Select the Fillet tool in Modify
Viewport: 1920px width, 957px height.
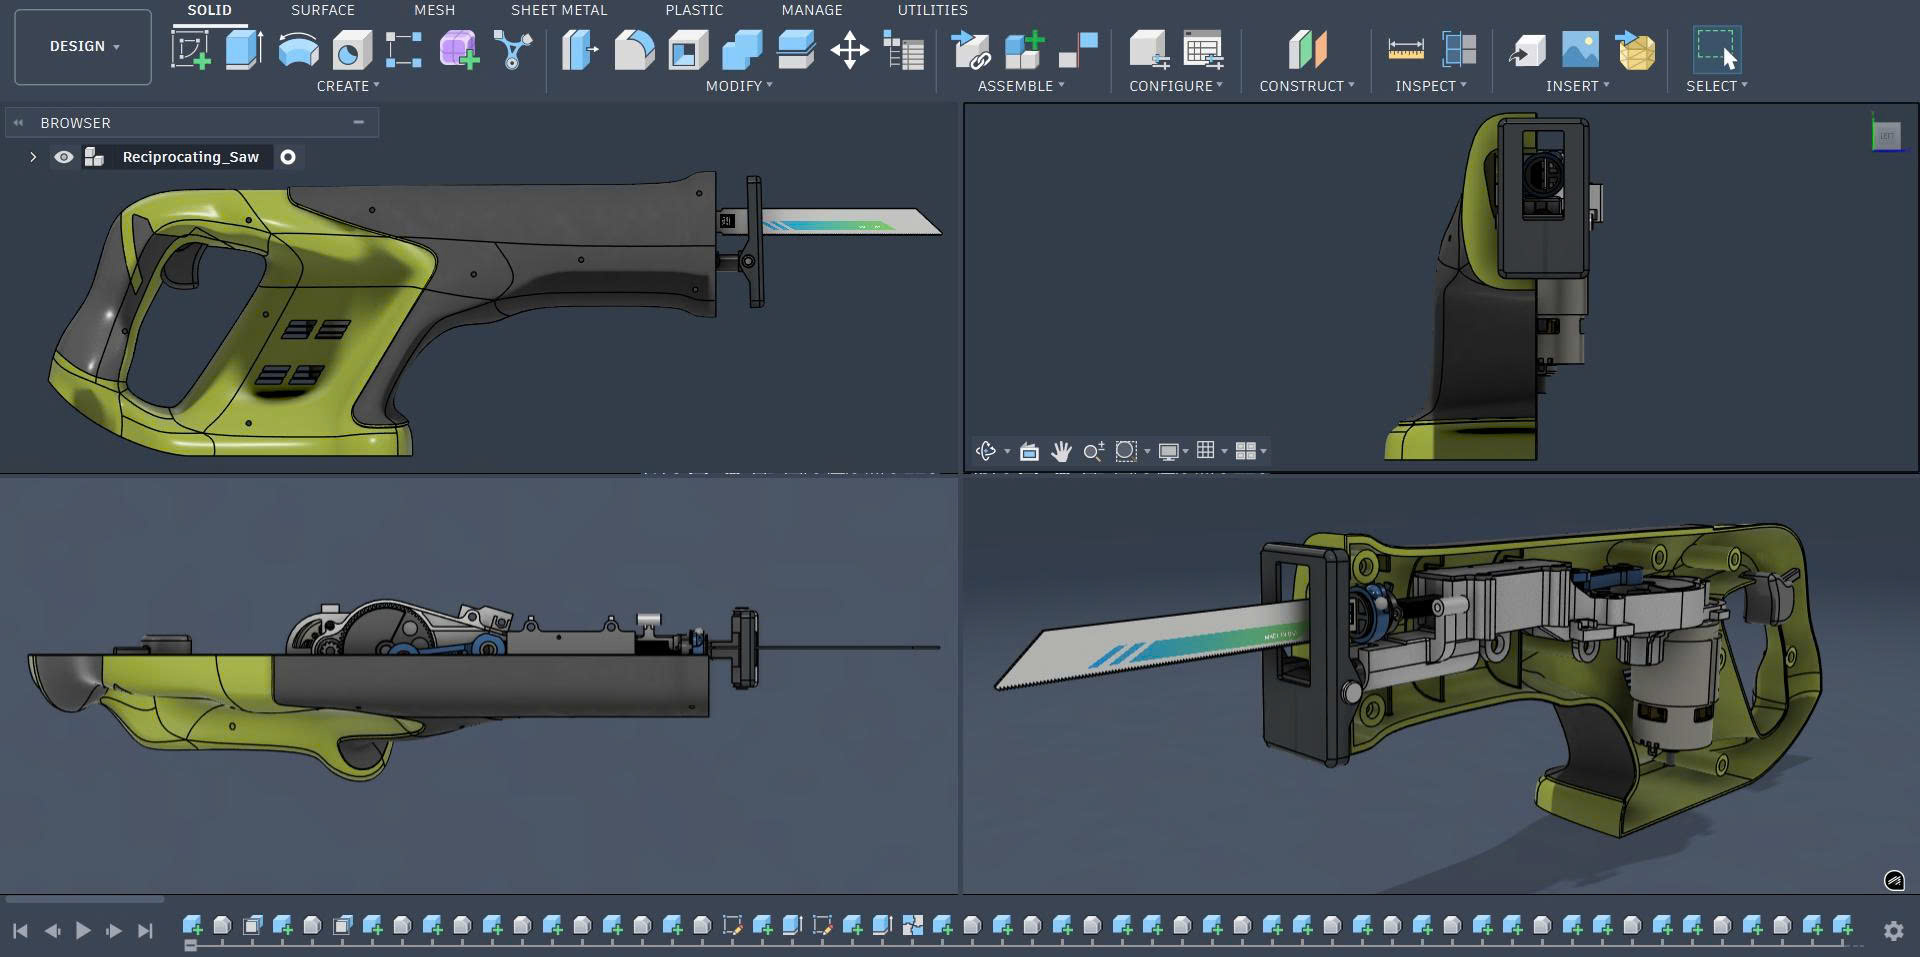click(633, 49)
